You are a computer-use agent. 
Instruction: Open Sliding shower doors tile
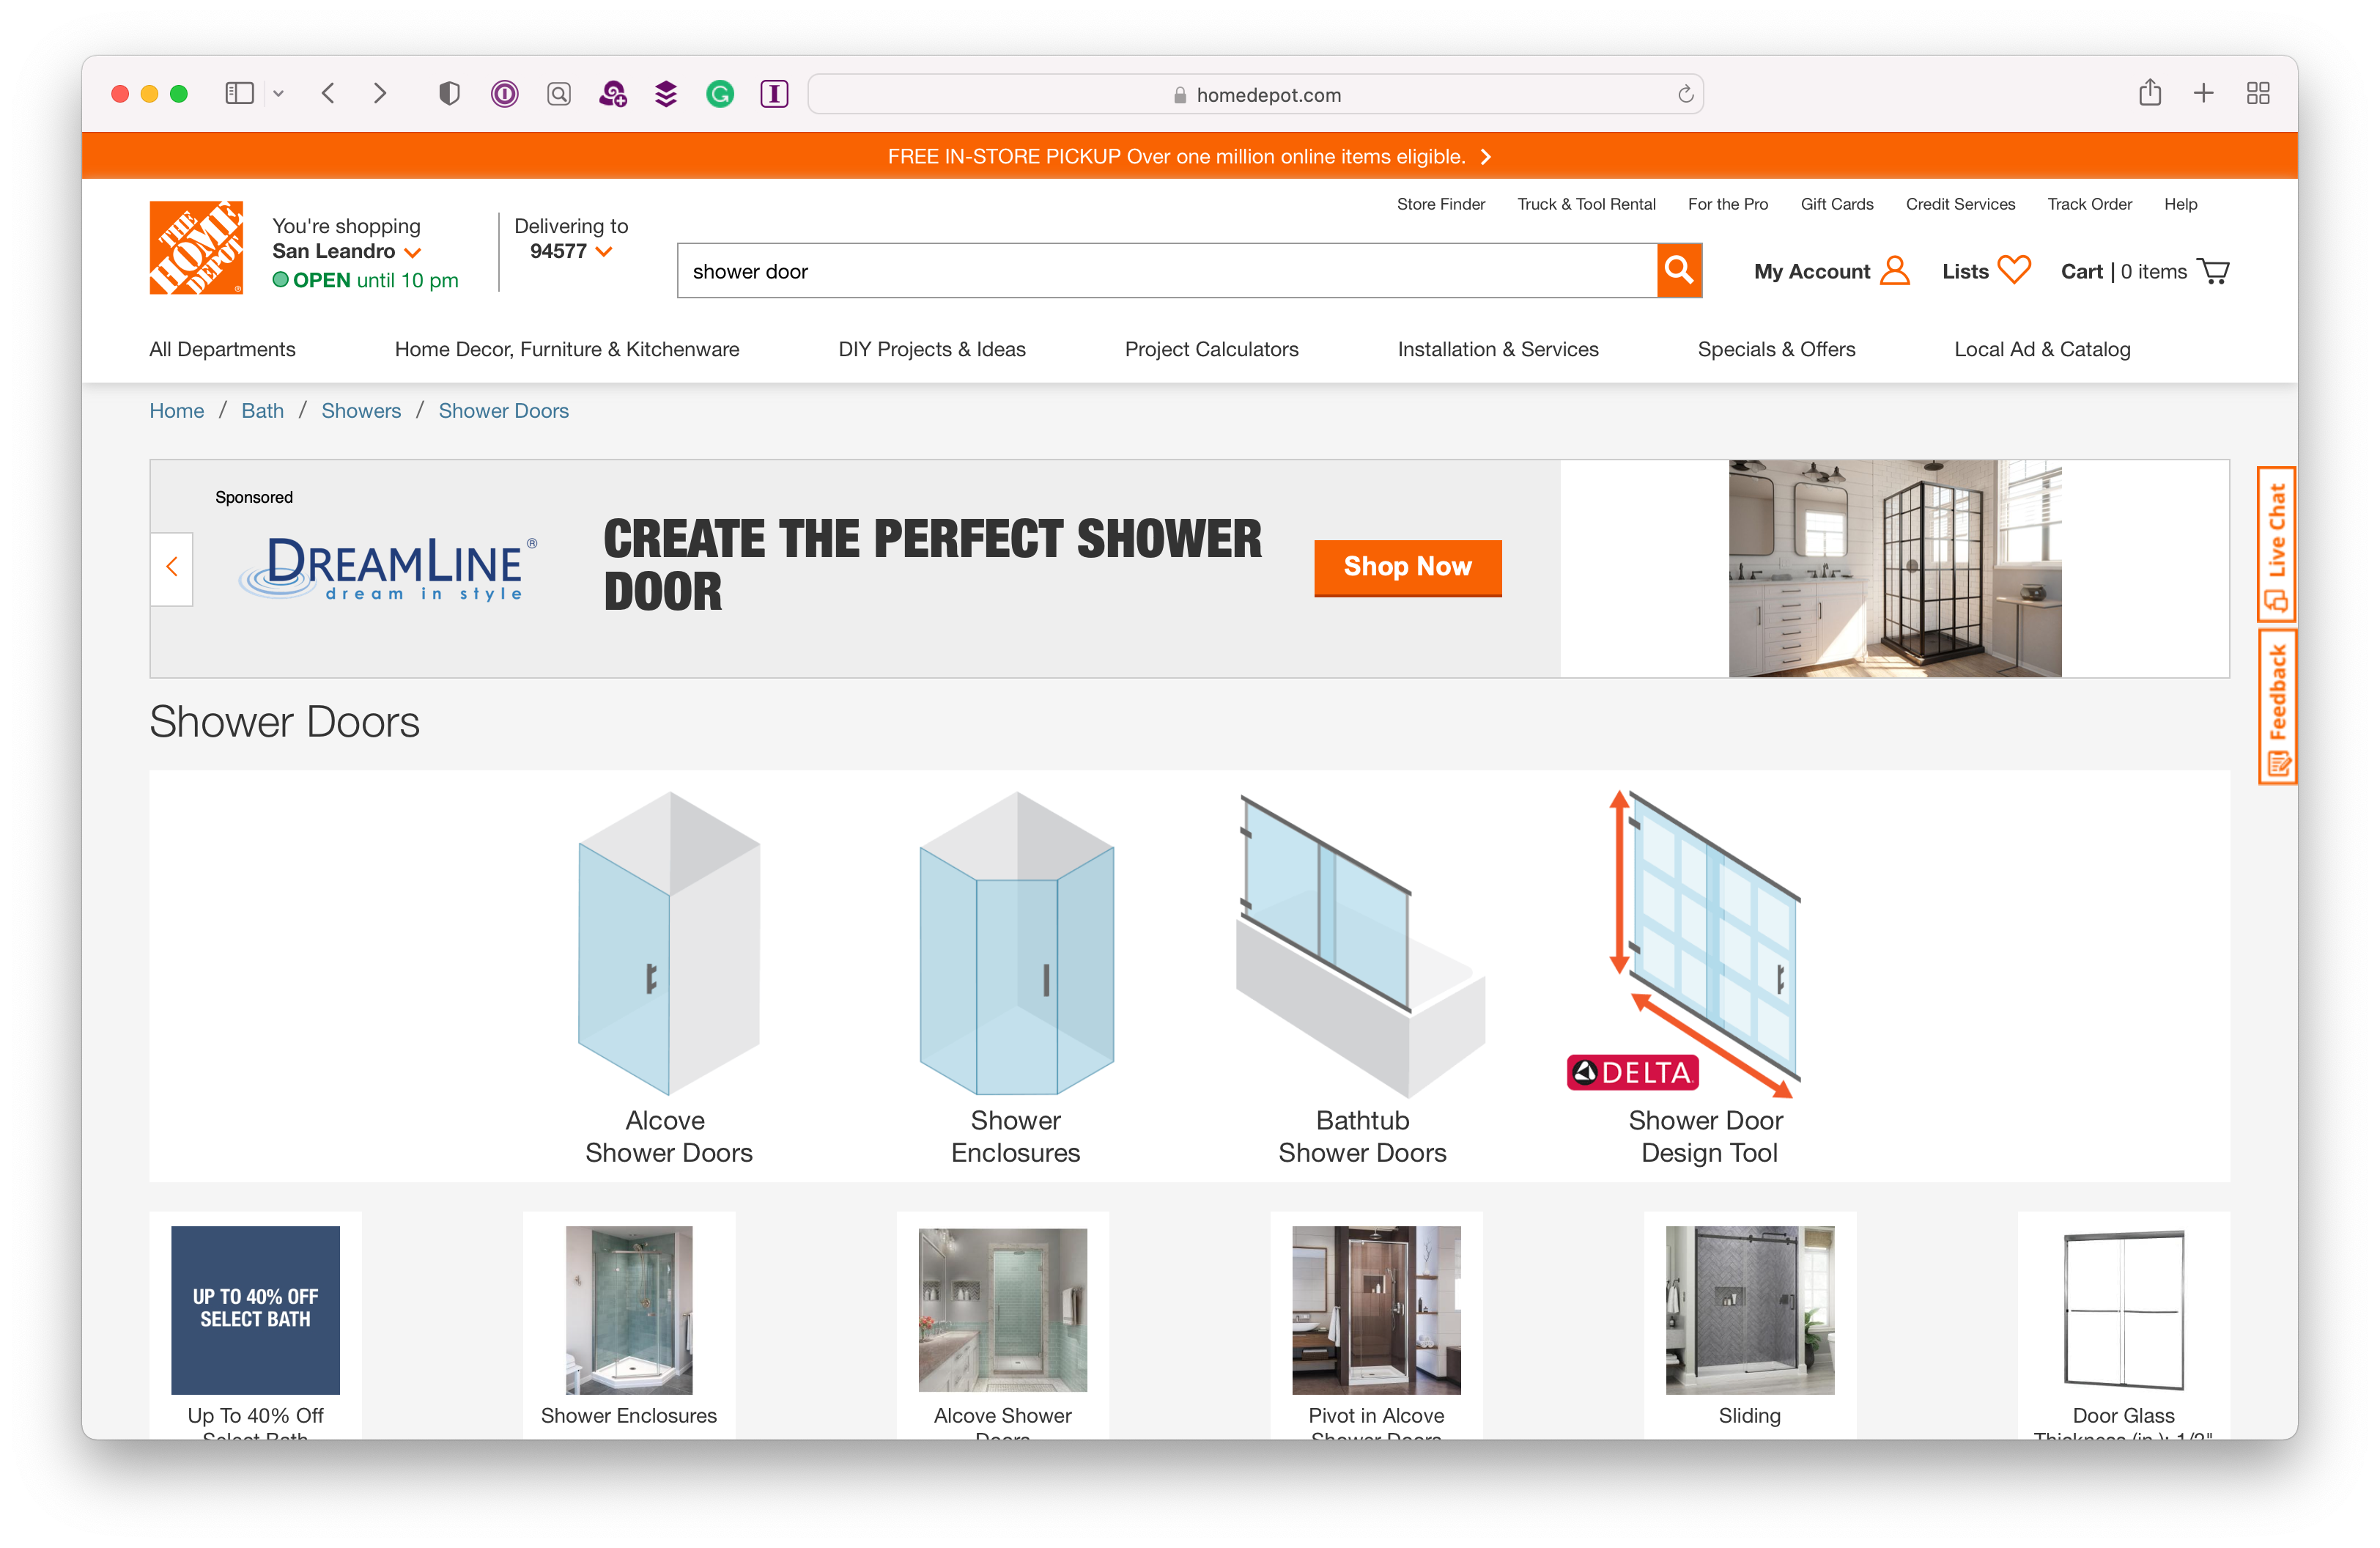tap(1750, 1327)
